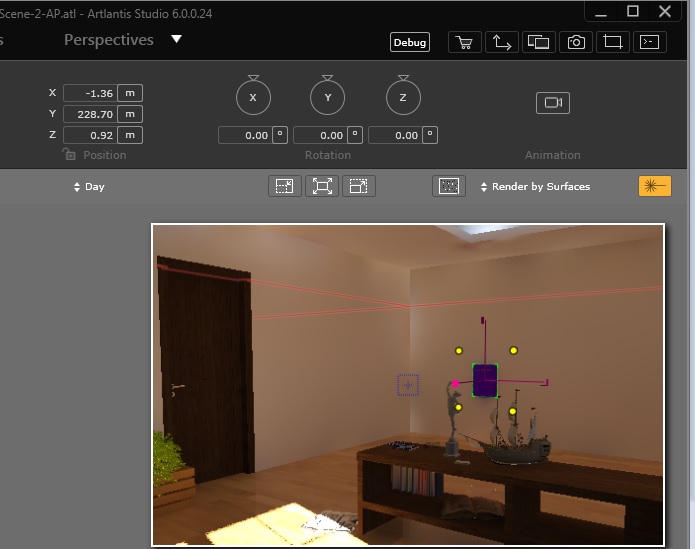Select the crop frame icon

click(x=613, y=43)
